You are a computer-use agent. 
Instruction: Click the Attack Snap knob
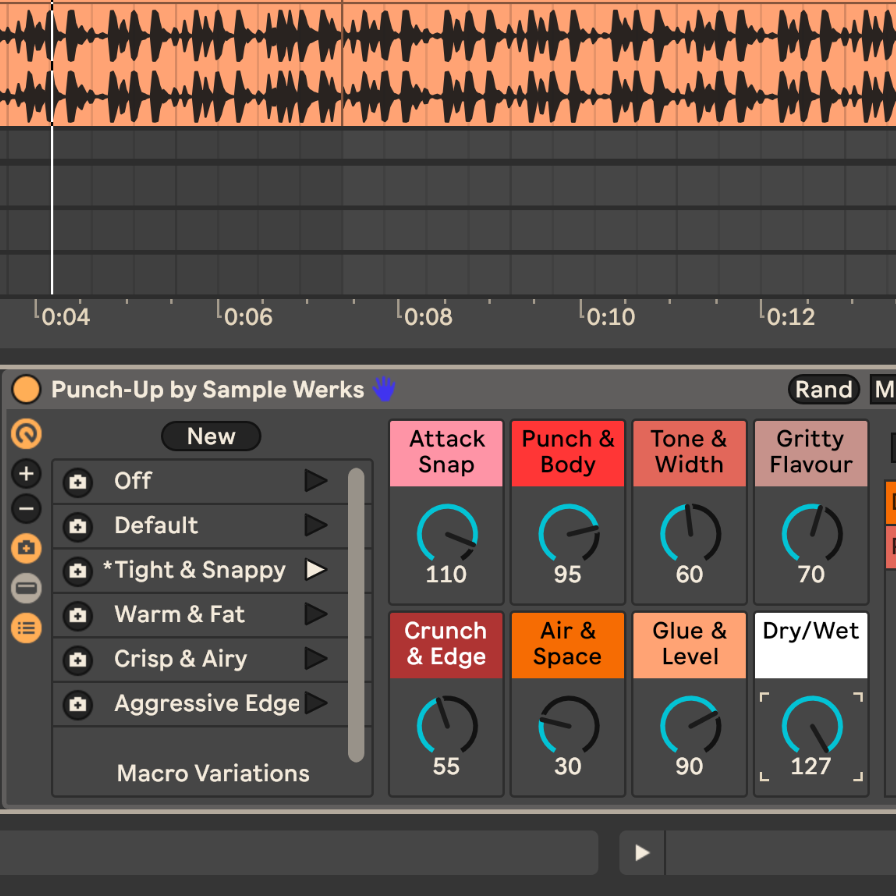coord(446,534)
